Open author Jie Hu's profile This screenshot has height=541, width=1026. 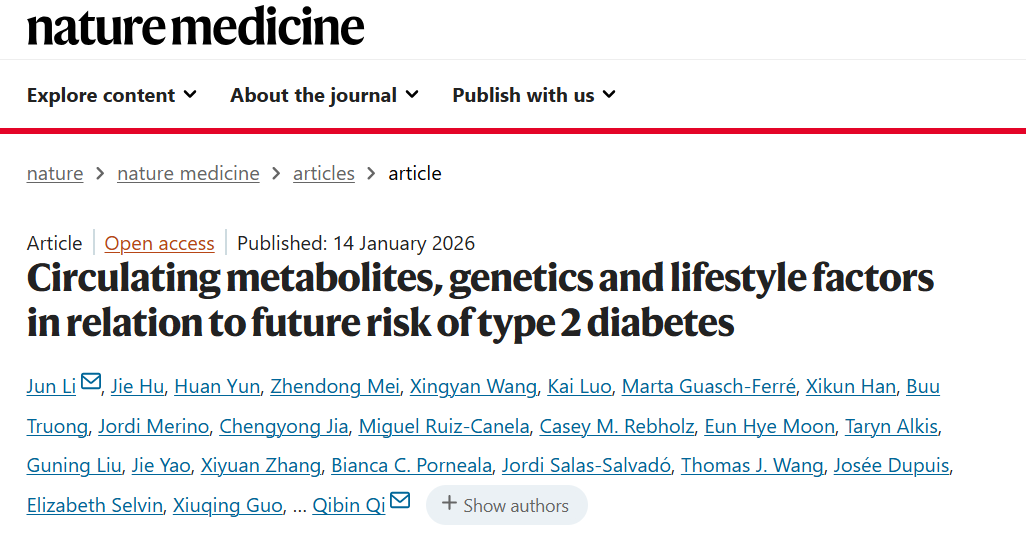click(137, 386)
